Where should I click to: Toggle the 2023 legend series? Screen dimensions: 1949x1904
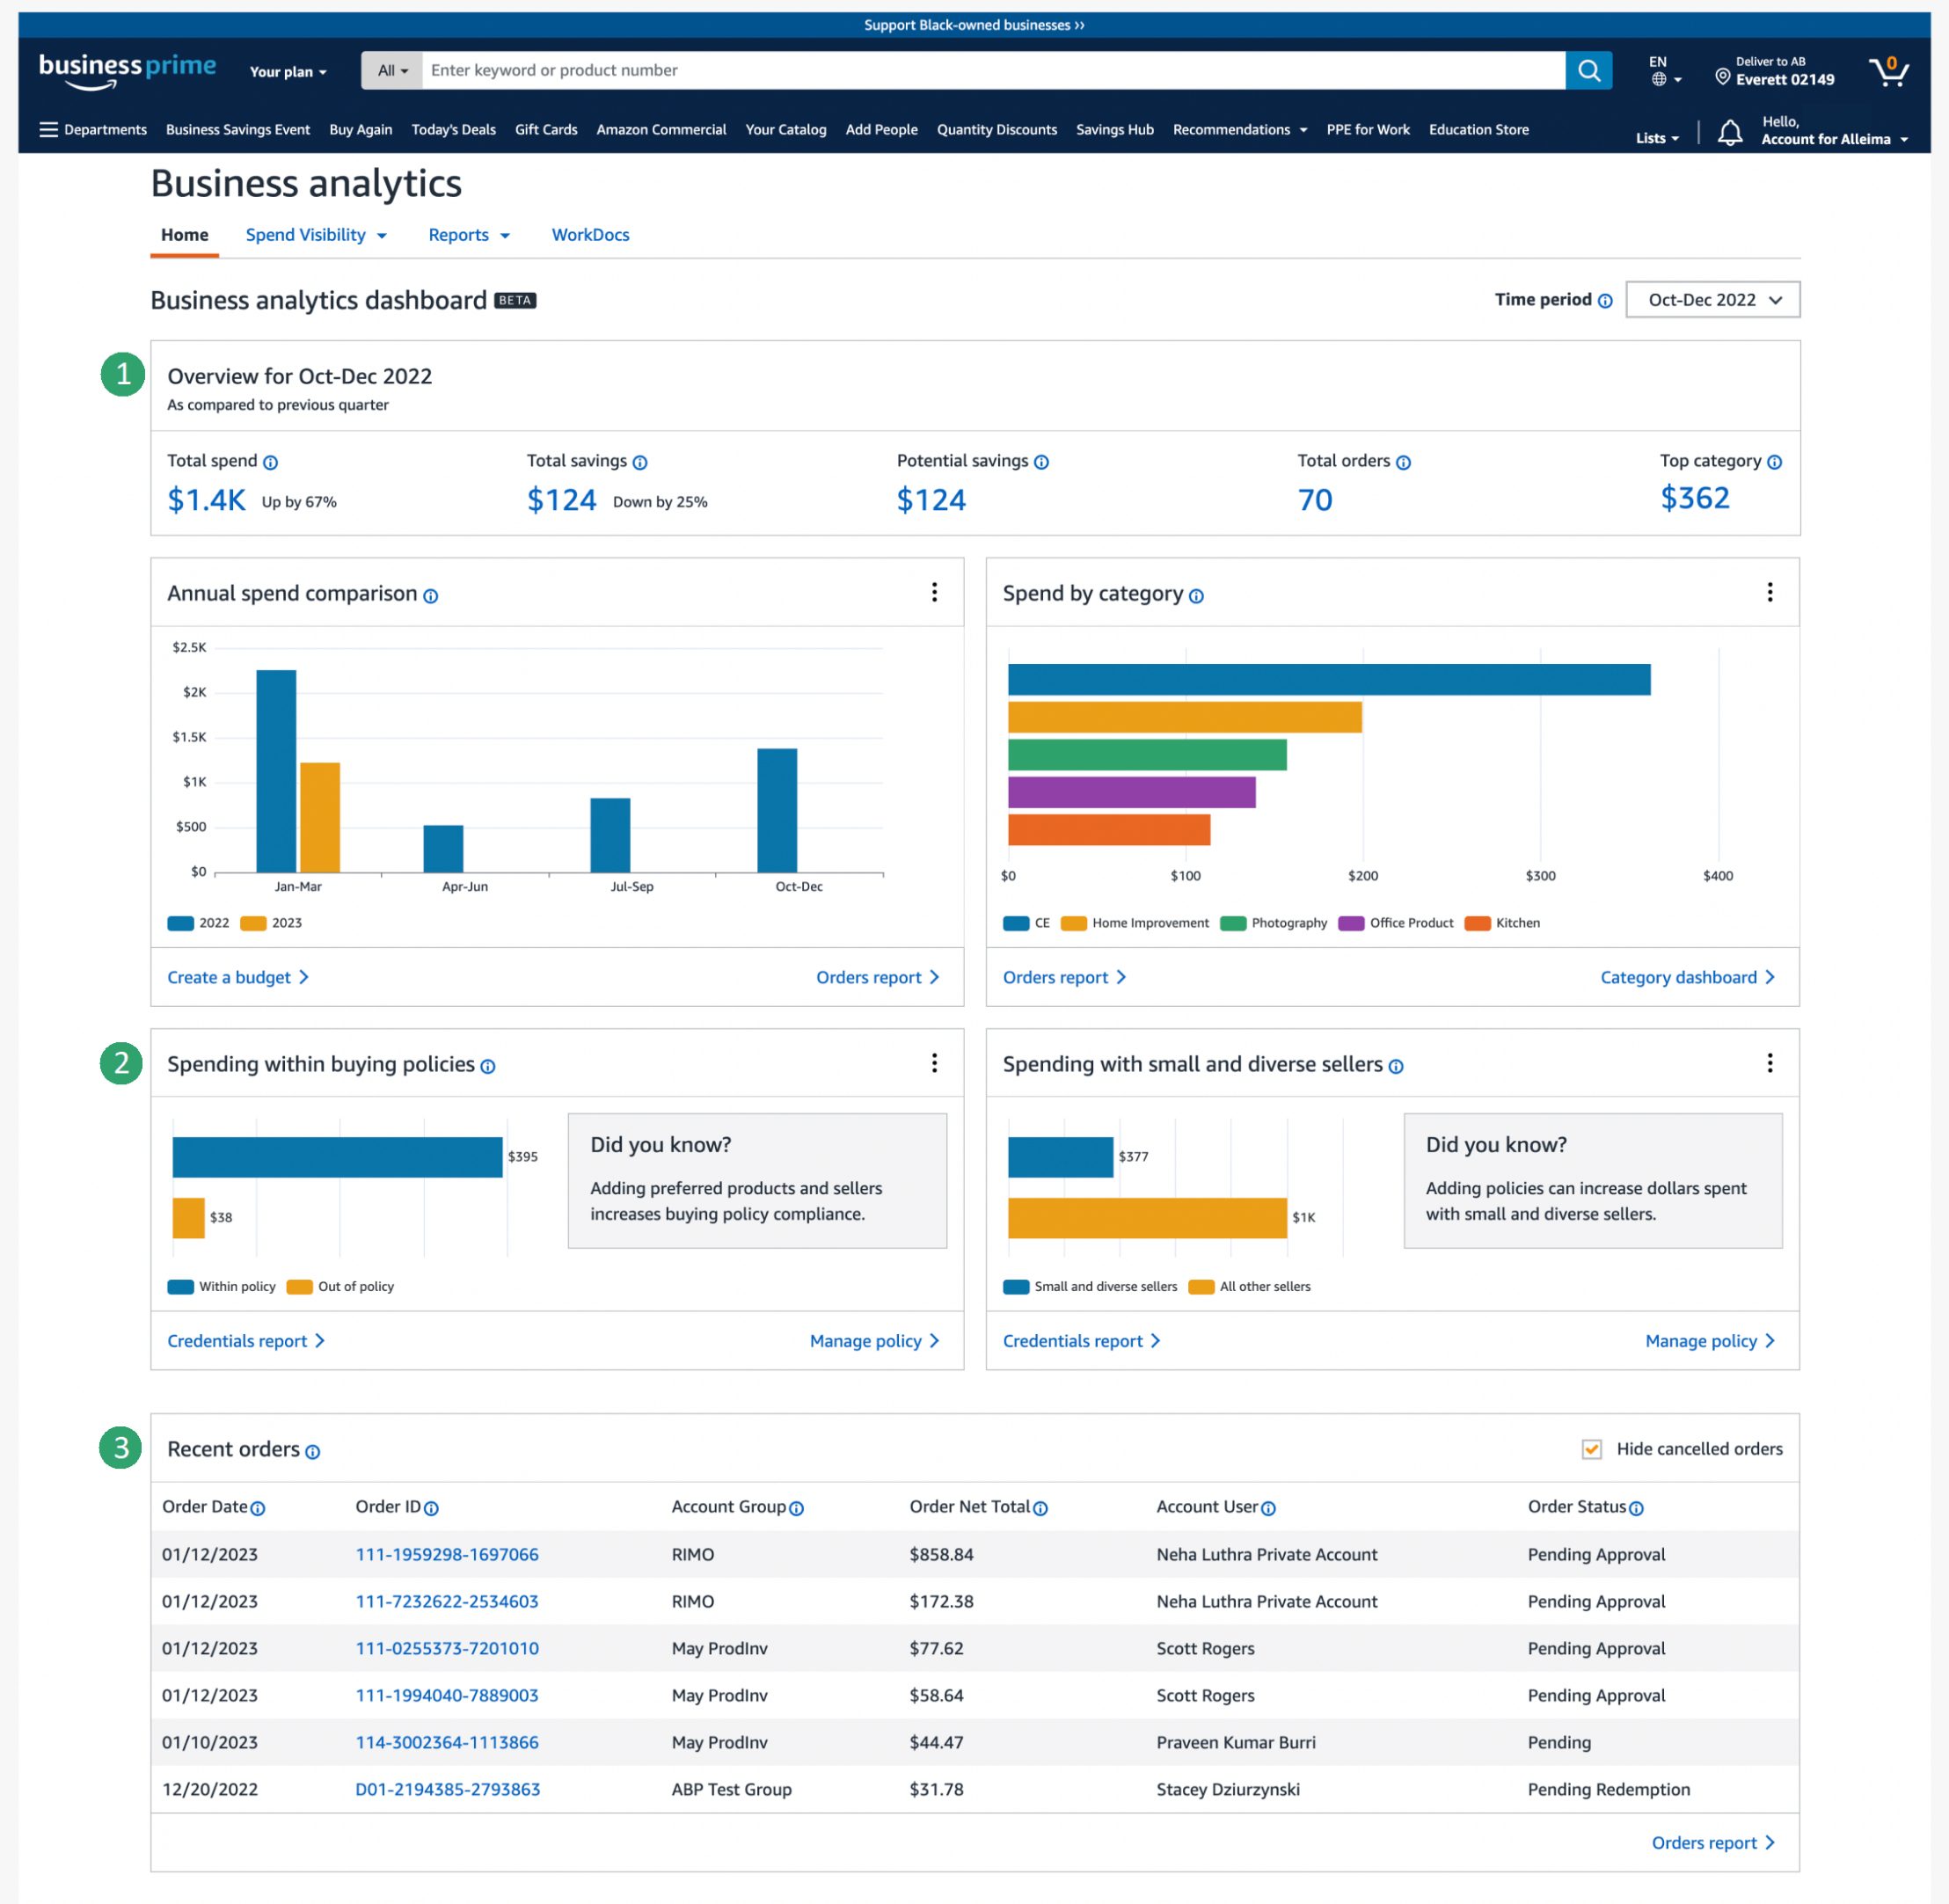point(271,923)
